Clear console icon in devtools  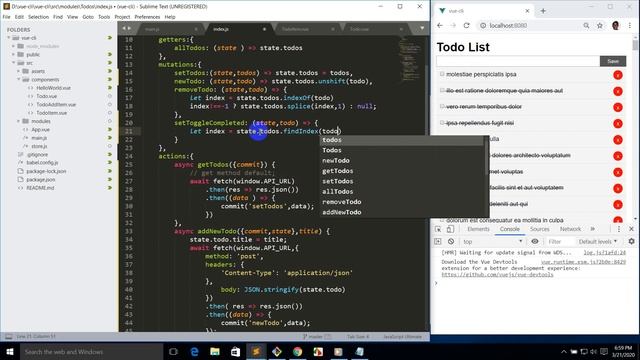(x=451, y=242)
